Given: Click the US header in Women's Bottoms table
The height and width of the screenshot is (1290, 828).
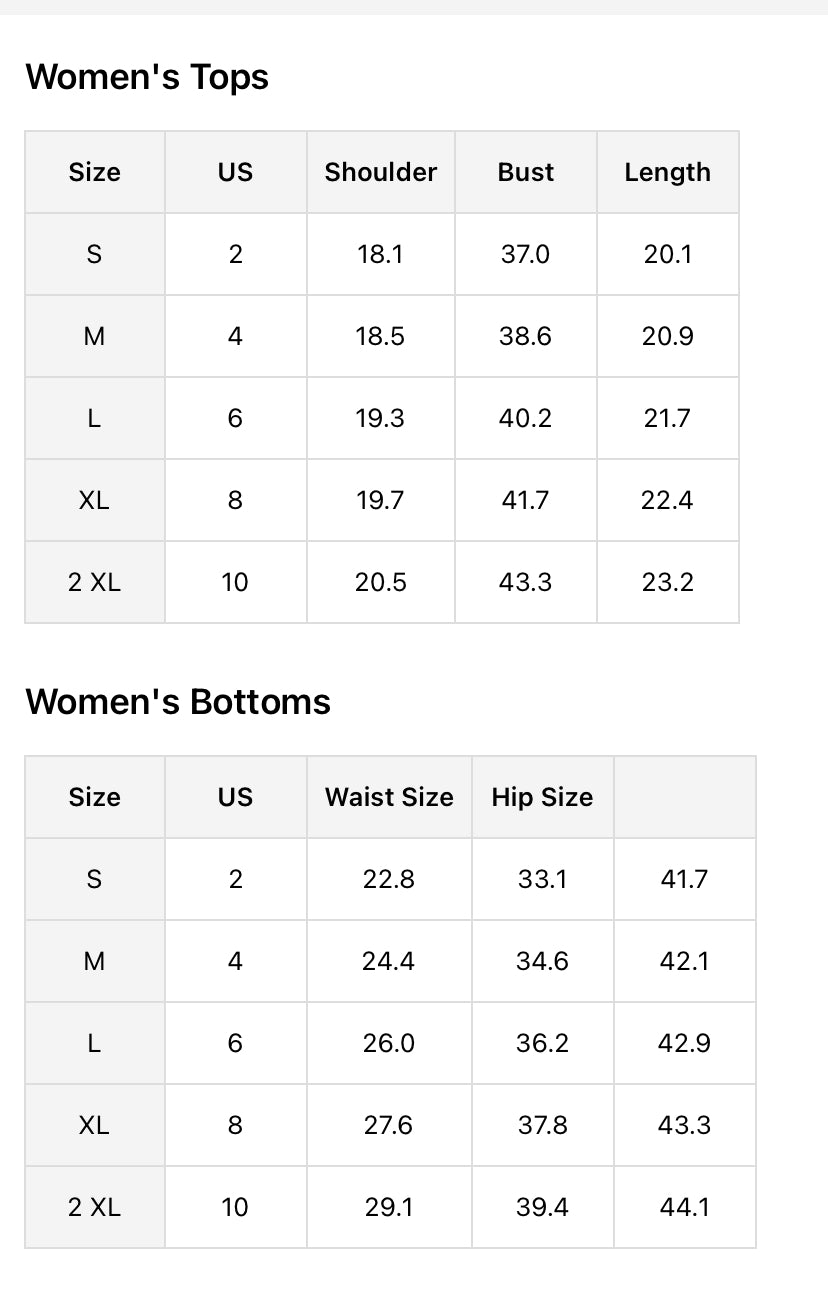Looking at the screenshot, I should pos(235,797).
